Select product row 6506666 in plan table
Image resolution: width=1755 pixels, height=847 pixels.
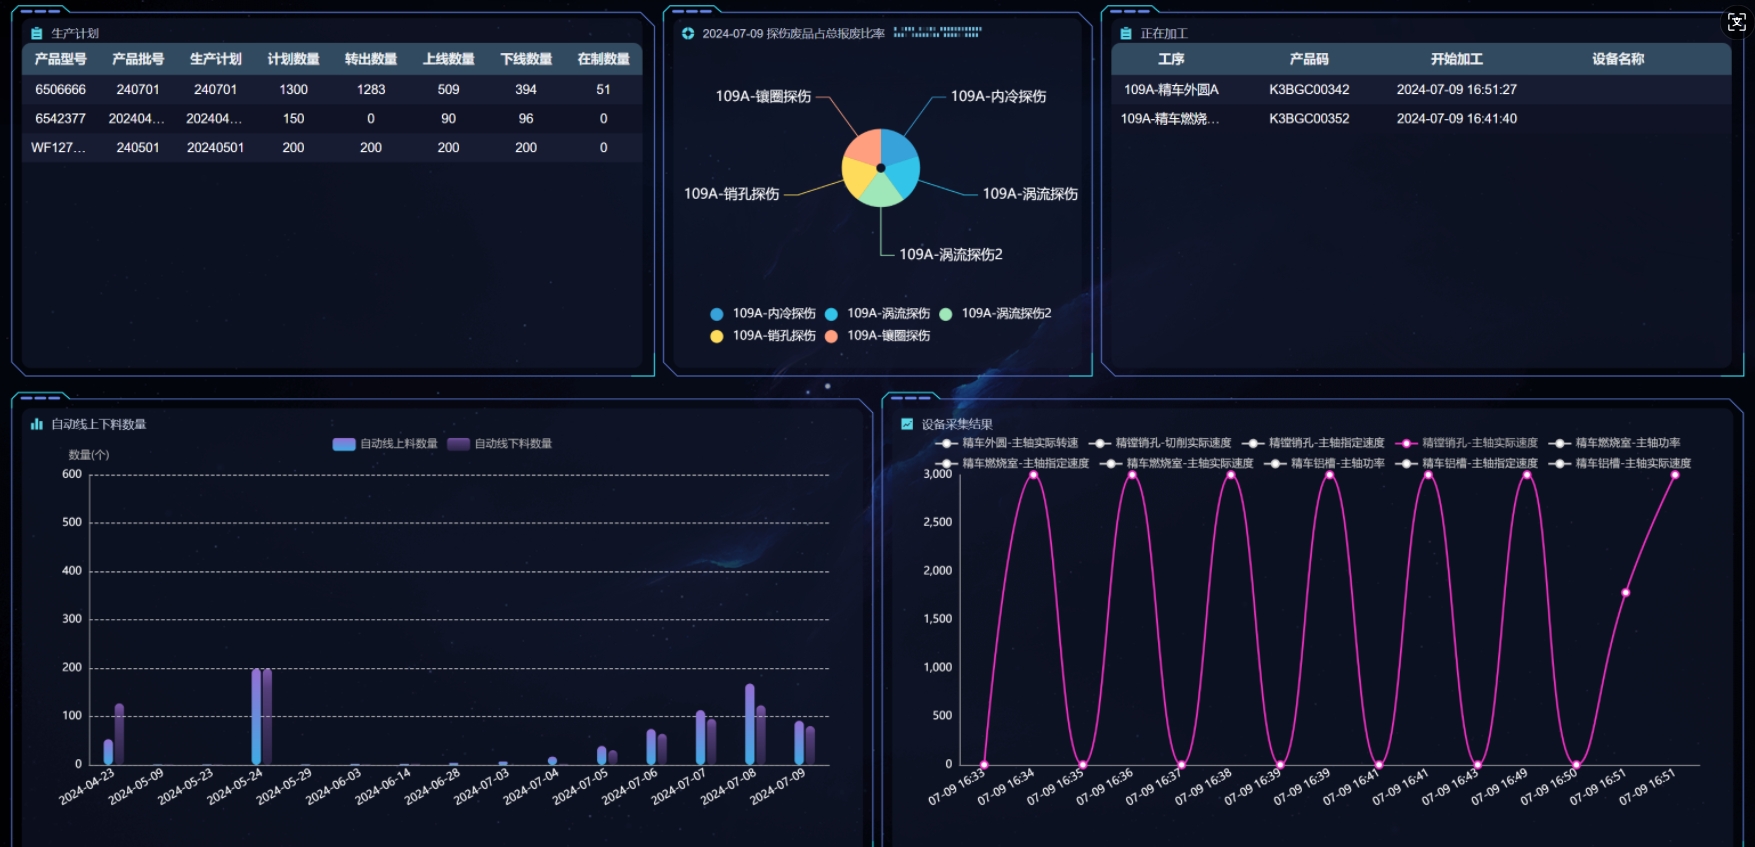(x=60, y=89)
